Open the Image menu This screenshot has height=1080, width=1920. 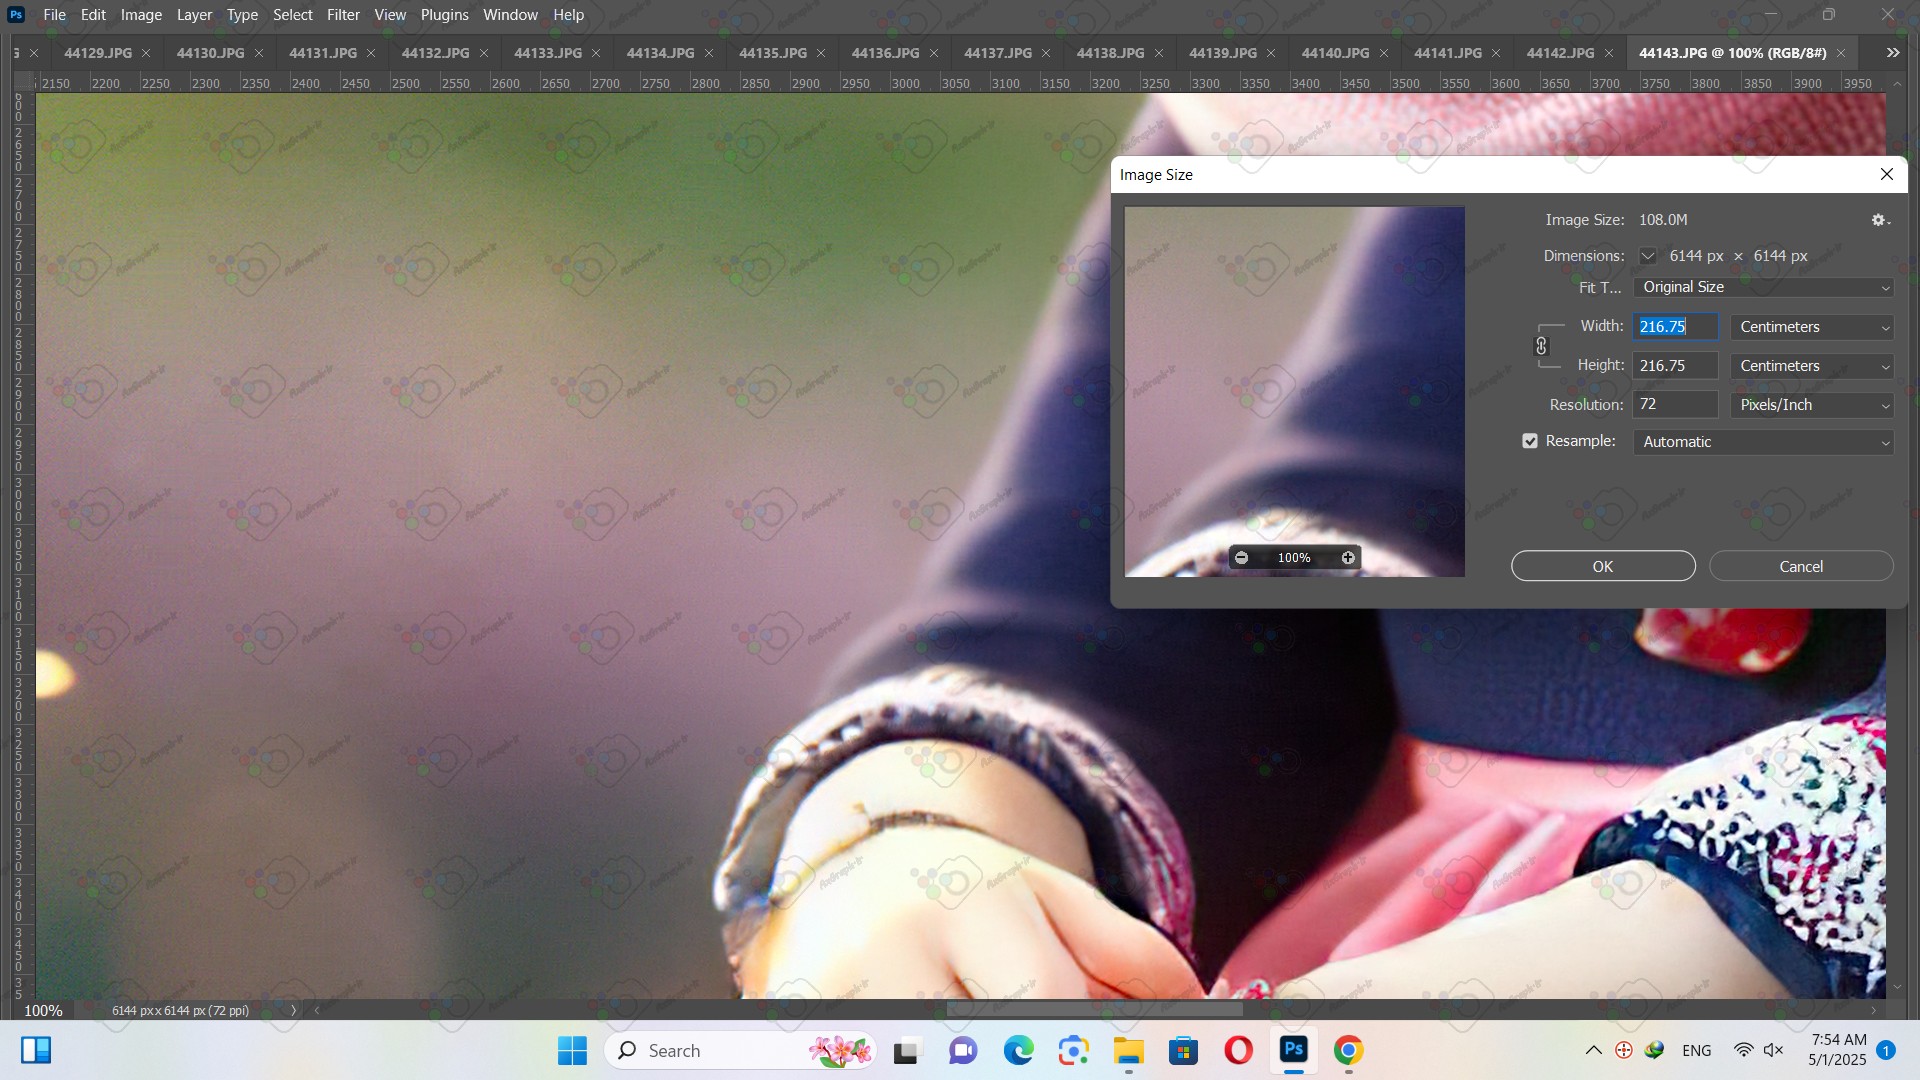(141, 15)
